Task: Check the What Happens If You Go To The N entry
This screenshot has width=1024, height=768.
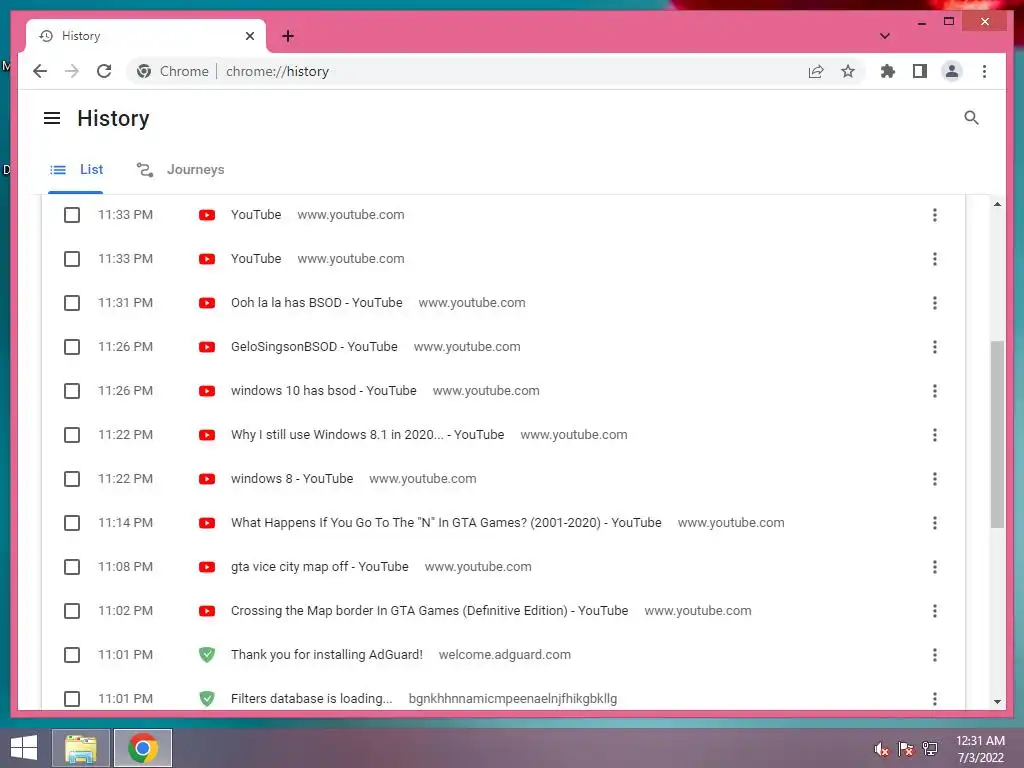Action: pos(72,522)
